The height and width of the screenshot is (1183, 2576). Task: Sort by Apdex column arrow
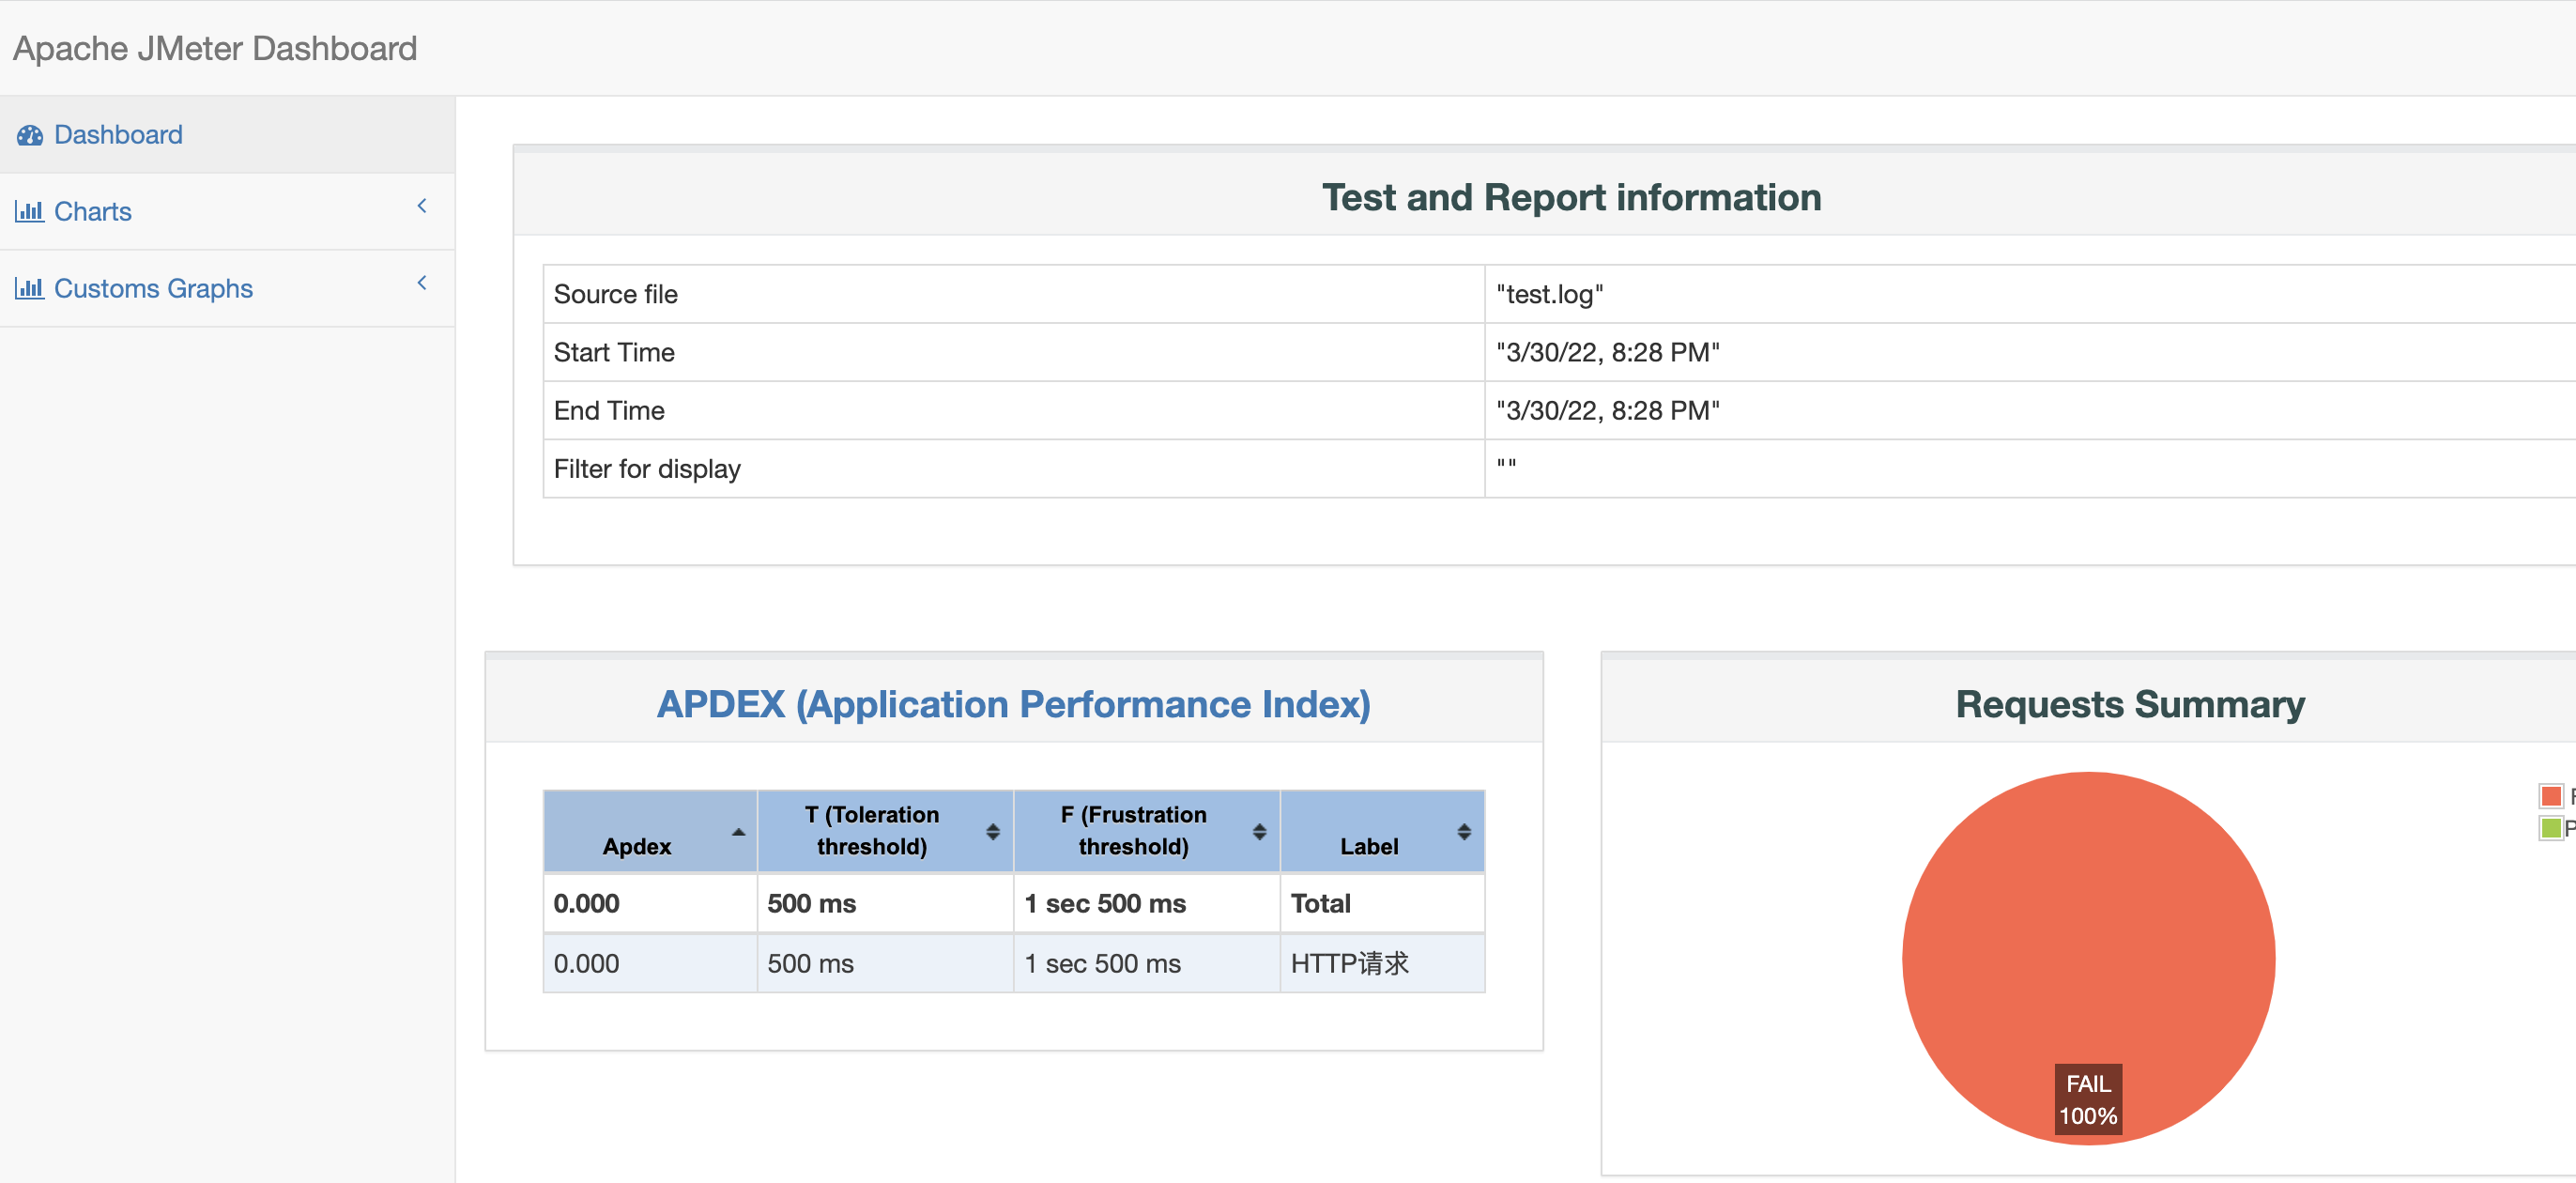coord(738,832)
